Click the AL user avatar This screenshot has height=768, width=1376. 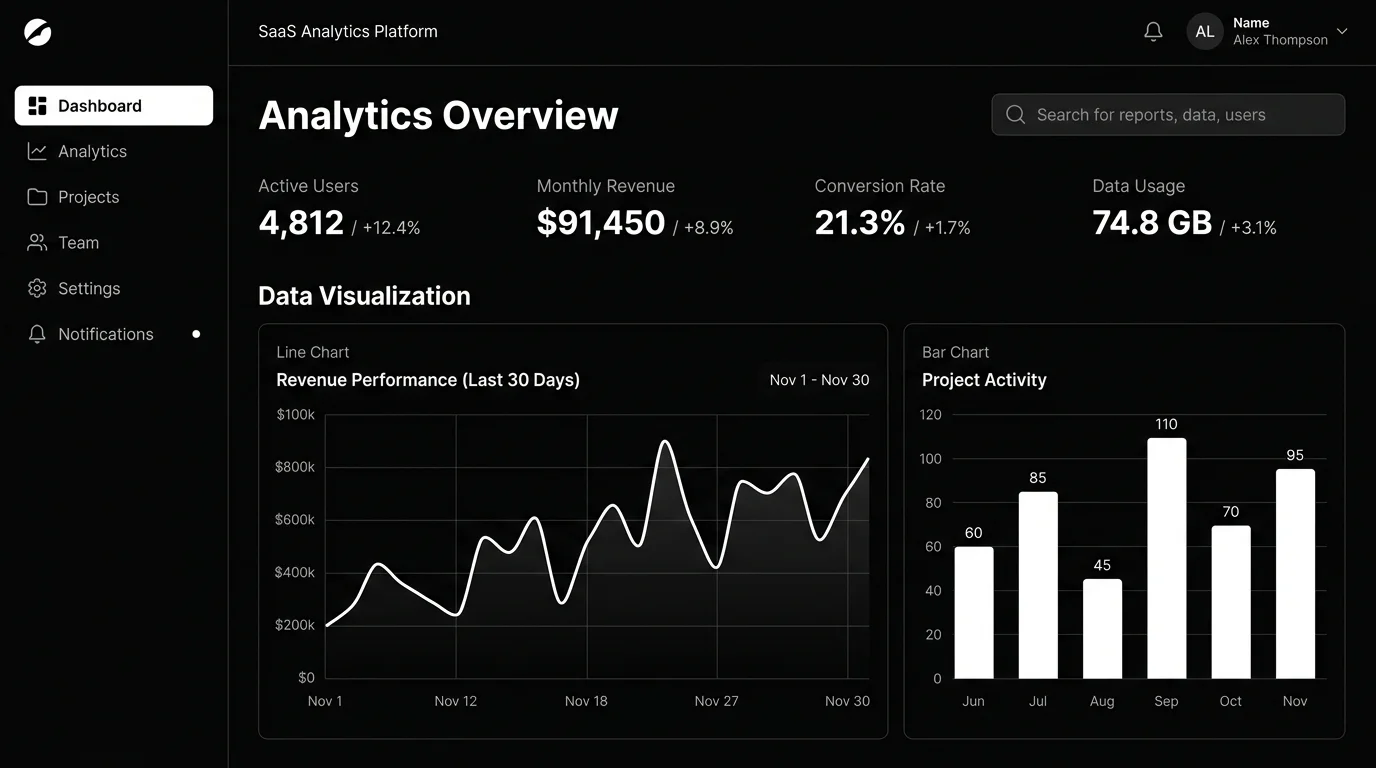1205,32
